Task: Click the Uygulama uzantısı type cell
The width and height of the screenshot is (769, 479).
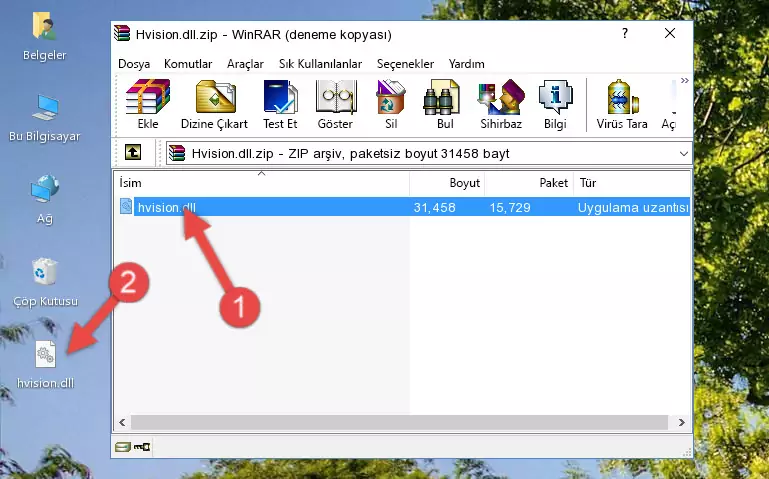Action: pos(633,207)
